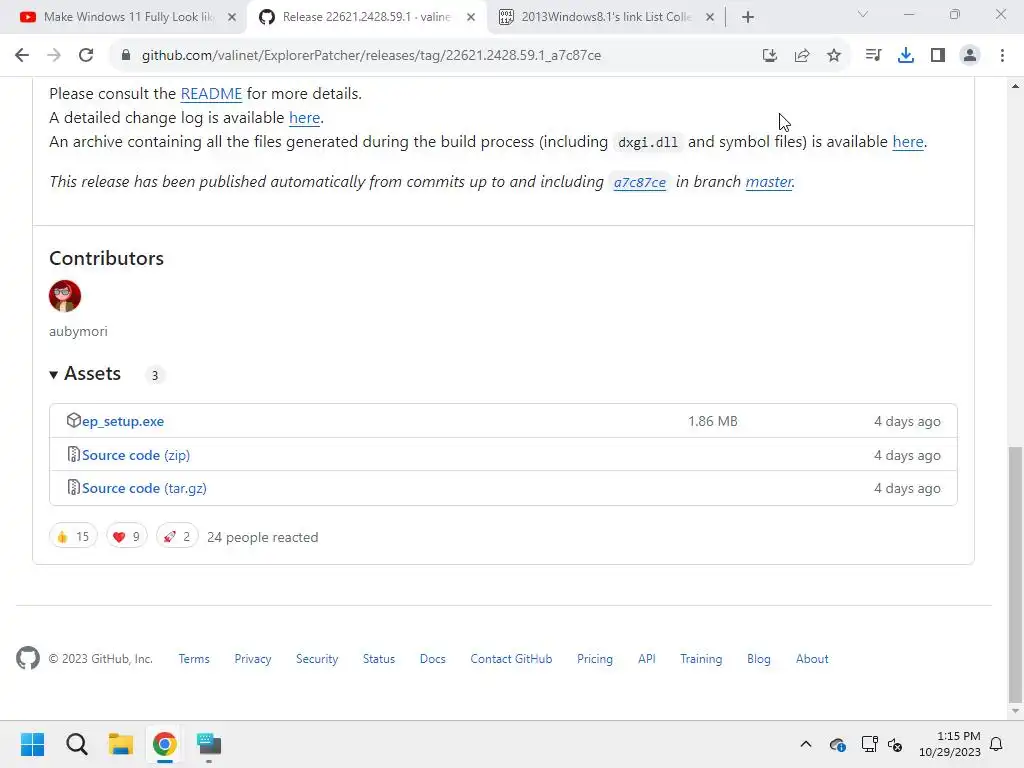
Task: Download Source code (tar.gz)
Action: click(x=144, y=488)
